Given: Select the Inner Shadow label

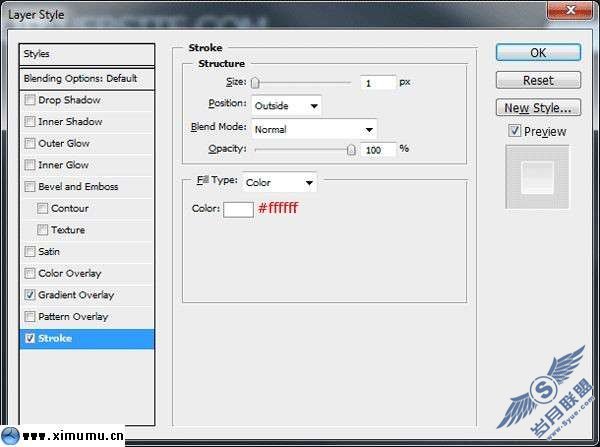Looking at the screenshot, I should click(70, 122).
